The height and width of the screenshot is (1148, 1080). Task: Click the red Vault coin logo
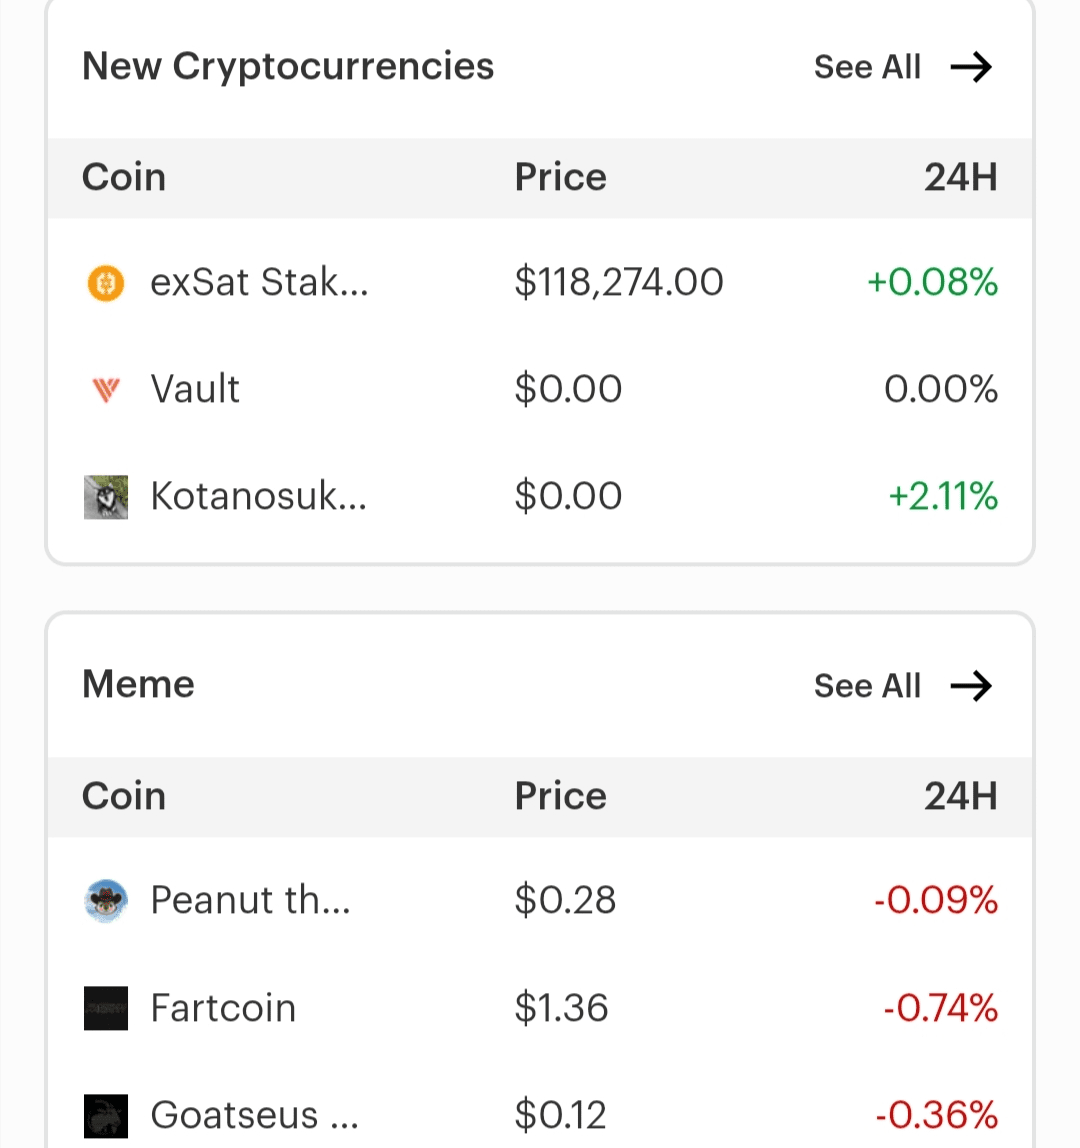105,389
